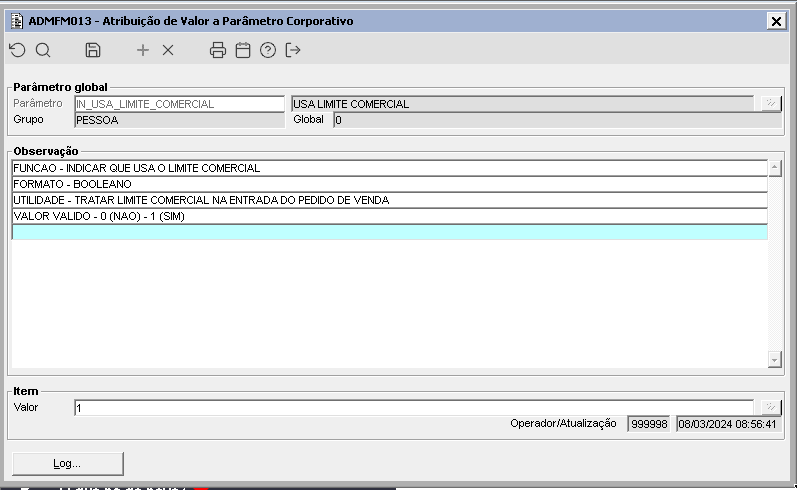The image size is (797, 490).
Task: Select the UTILIDADE - TRATAR LIMITE COMERCIAL line
Action: pos(389,200)
